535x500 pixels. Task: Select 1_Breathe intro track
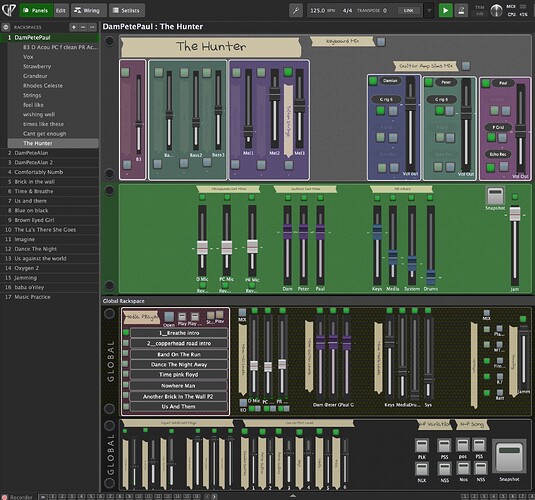click(x=179, y=333)
